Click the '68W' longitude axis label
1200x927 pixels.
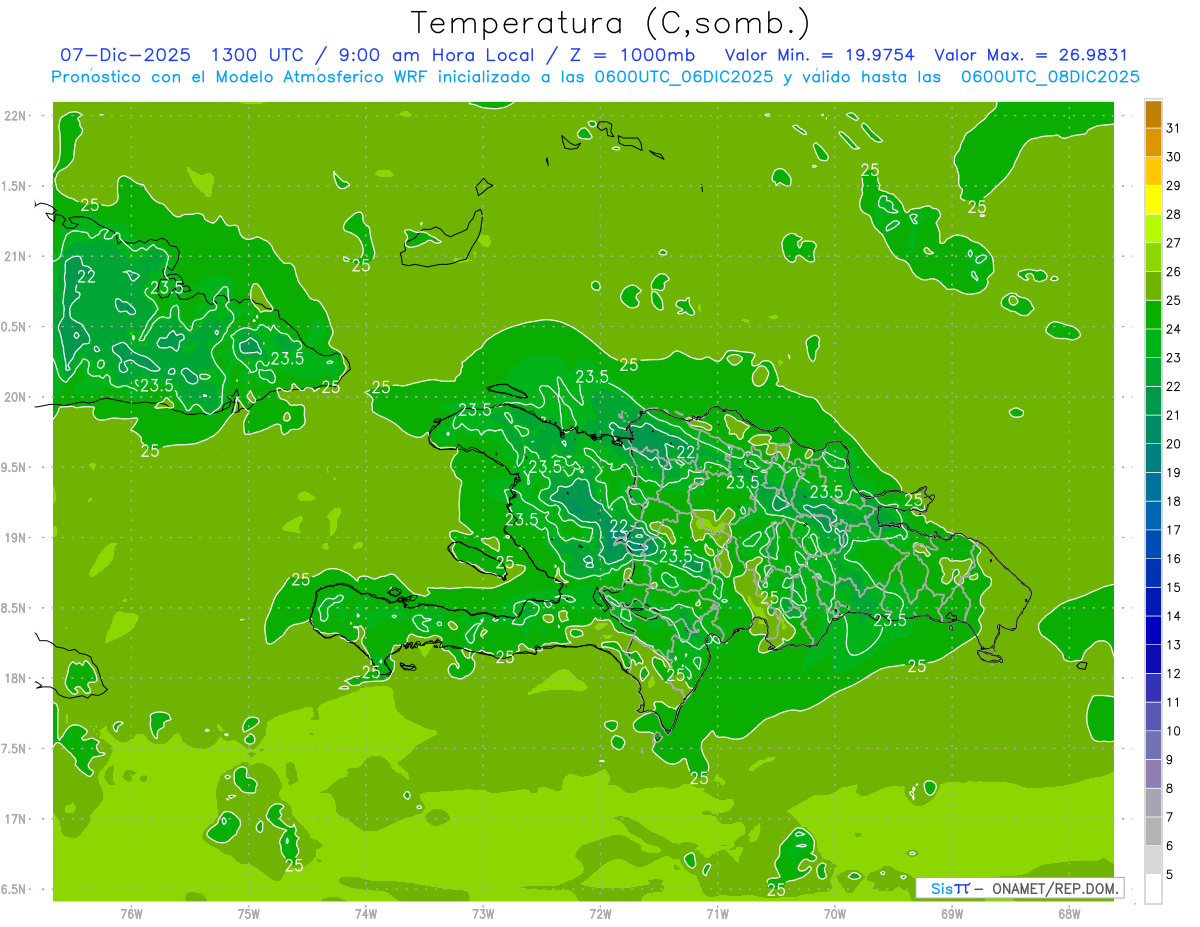point(1069,913)
